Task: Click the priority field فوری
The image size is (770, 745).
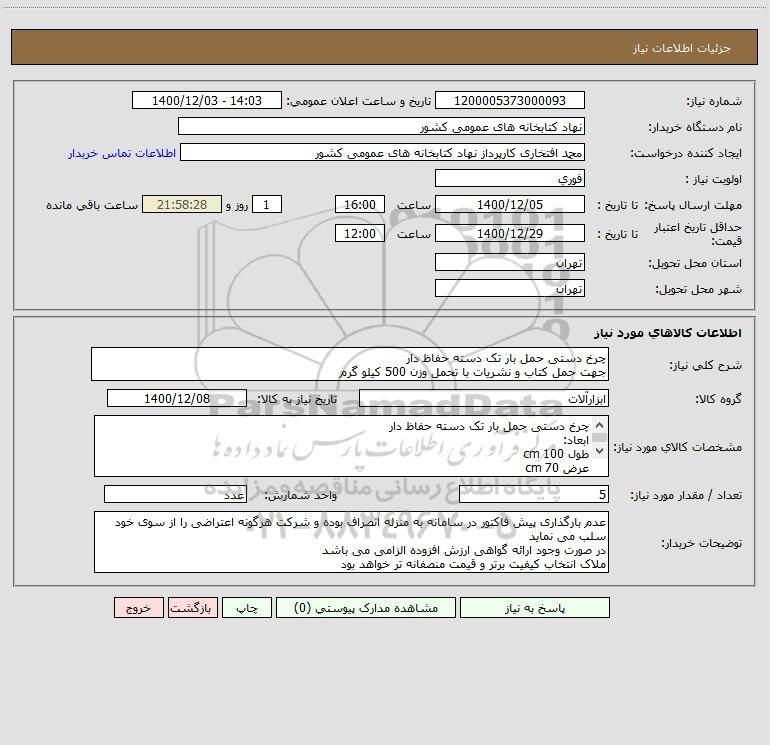Action: 510,178
